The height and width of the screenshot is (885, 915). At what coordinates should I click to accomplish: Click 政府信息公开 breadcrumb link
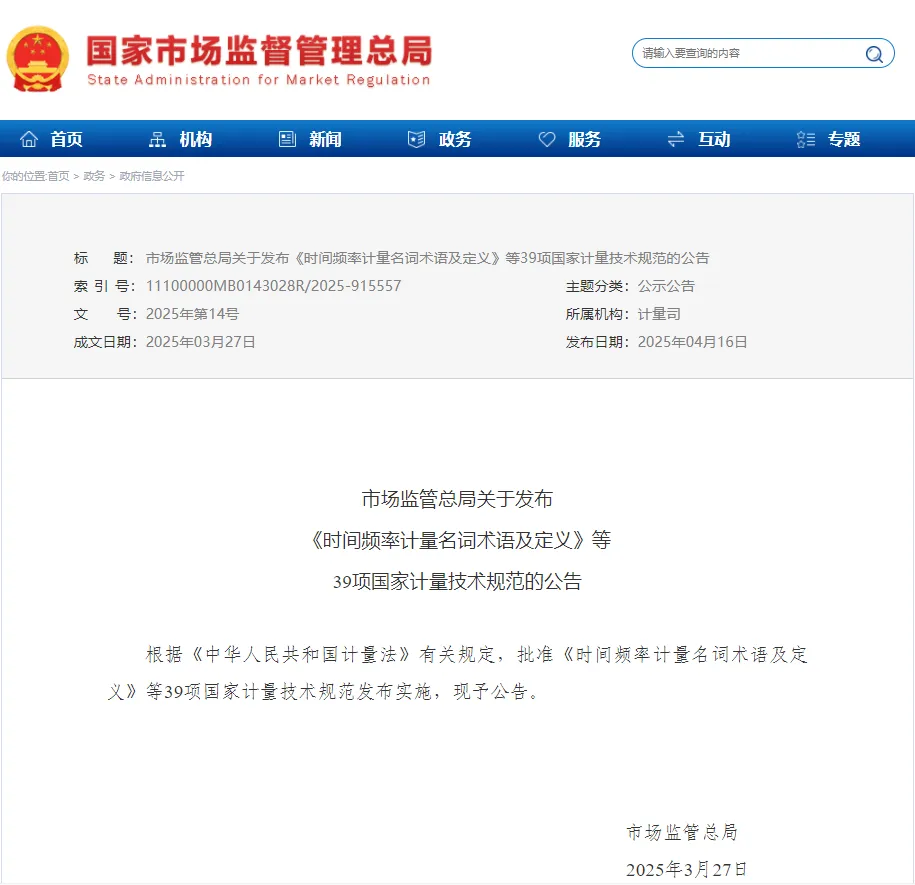click(152, 176)
